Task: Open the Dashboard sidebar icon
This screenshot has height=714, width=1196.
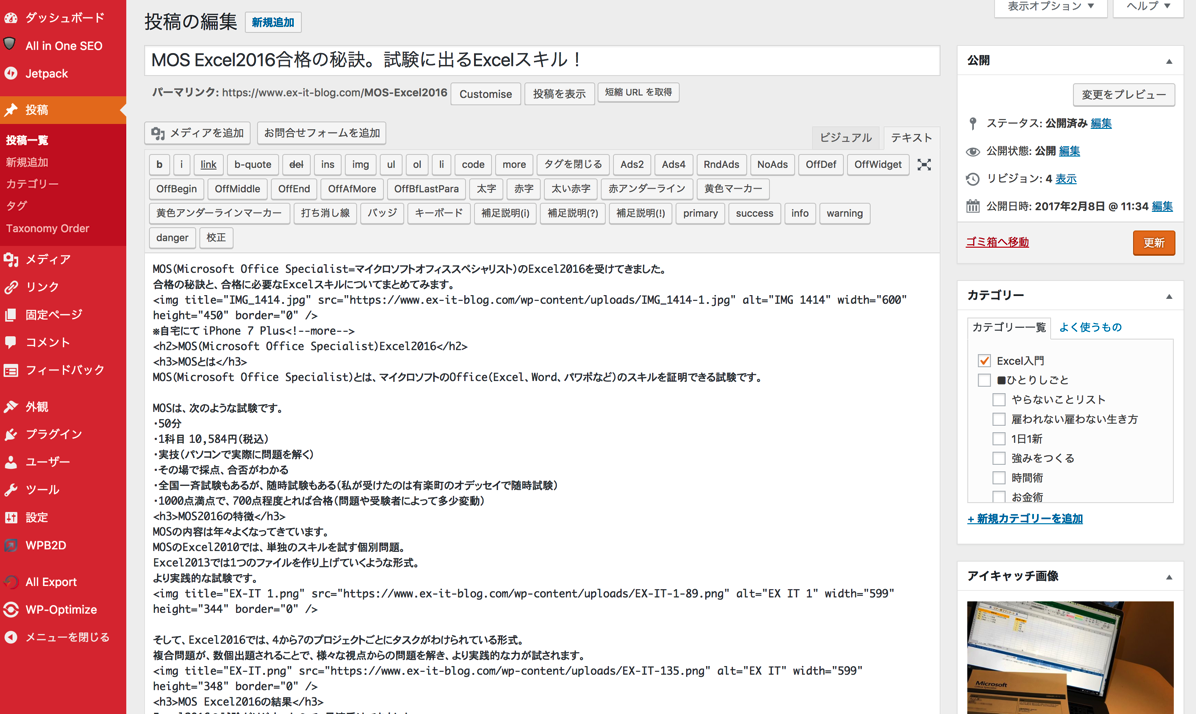Action: (11, 17)
